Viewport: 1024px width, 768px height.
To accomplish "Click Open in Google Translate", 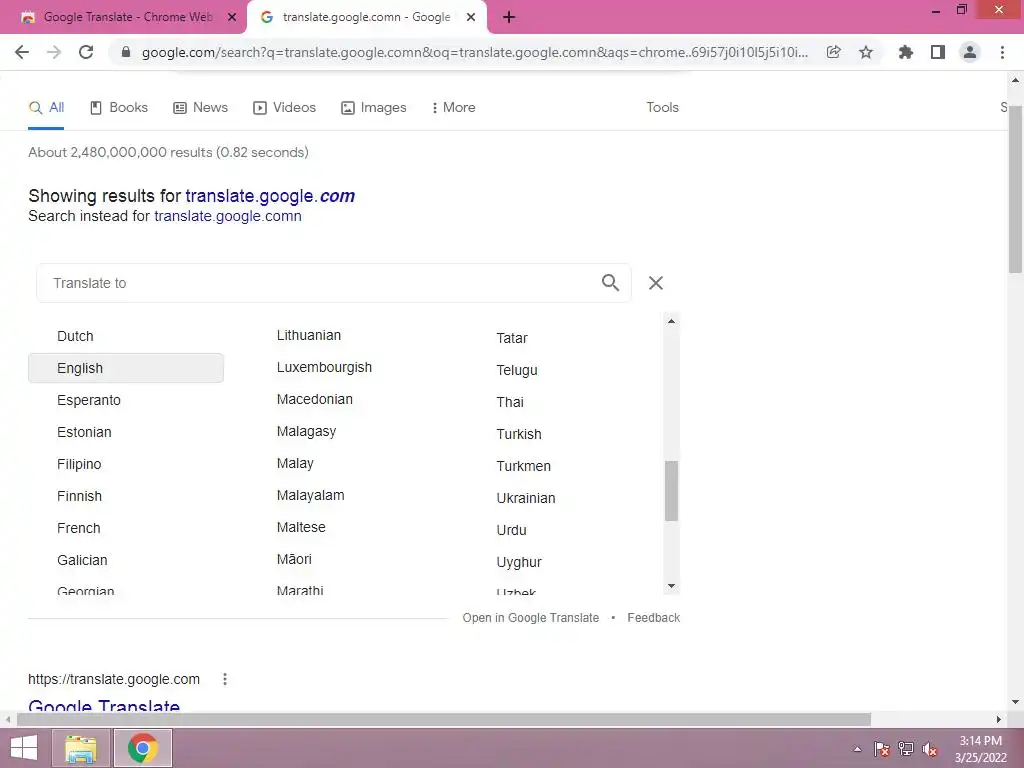I will coord(530,618).
